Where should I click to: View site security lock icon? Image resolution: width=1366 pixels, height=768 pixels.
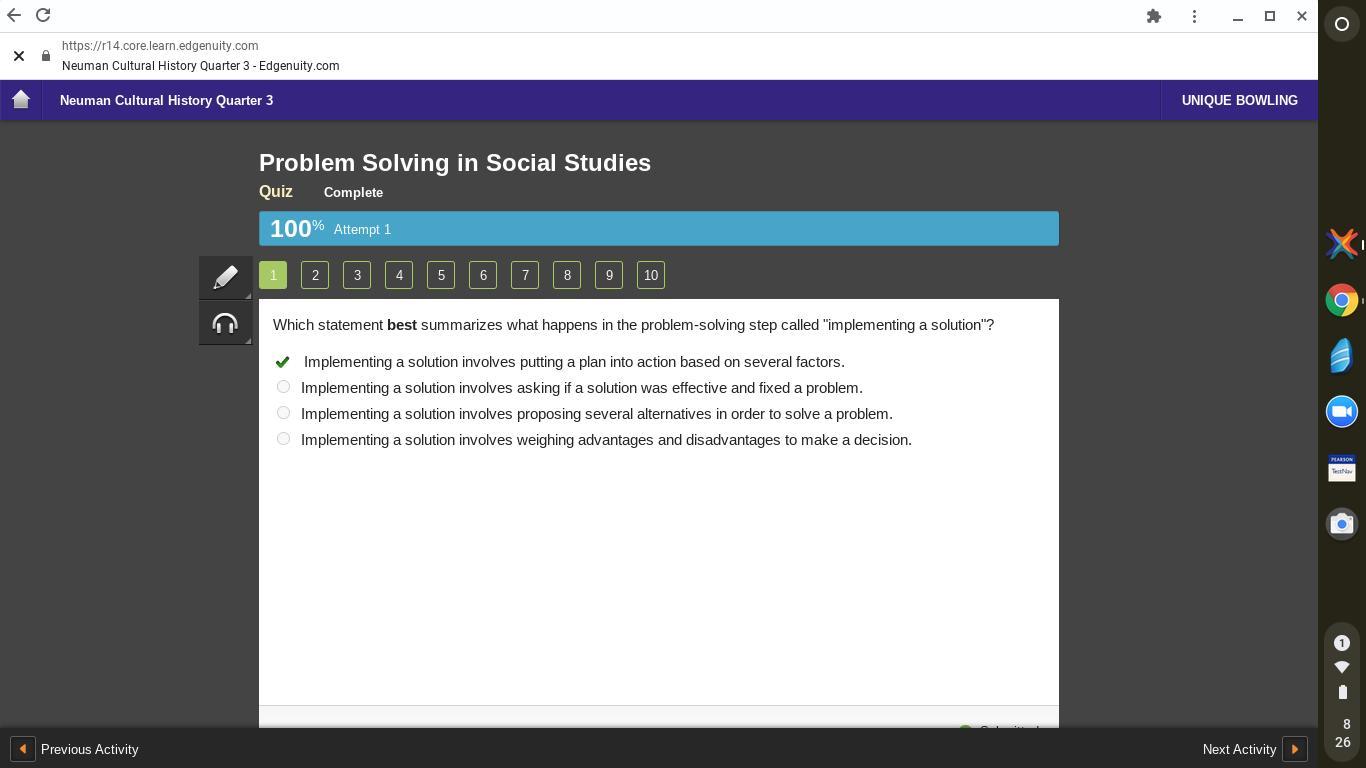click(46, 56)
